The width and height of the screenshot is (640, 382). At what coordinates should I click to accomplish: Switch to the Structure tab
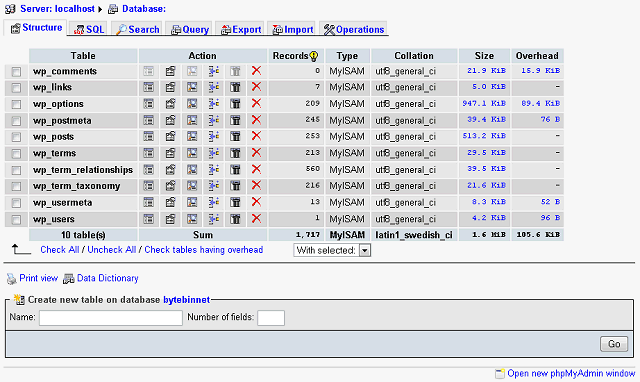click(36, 28)
